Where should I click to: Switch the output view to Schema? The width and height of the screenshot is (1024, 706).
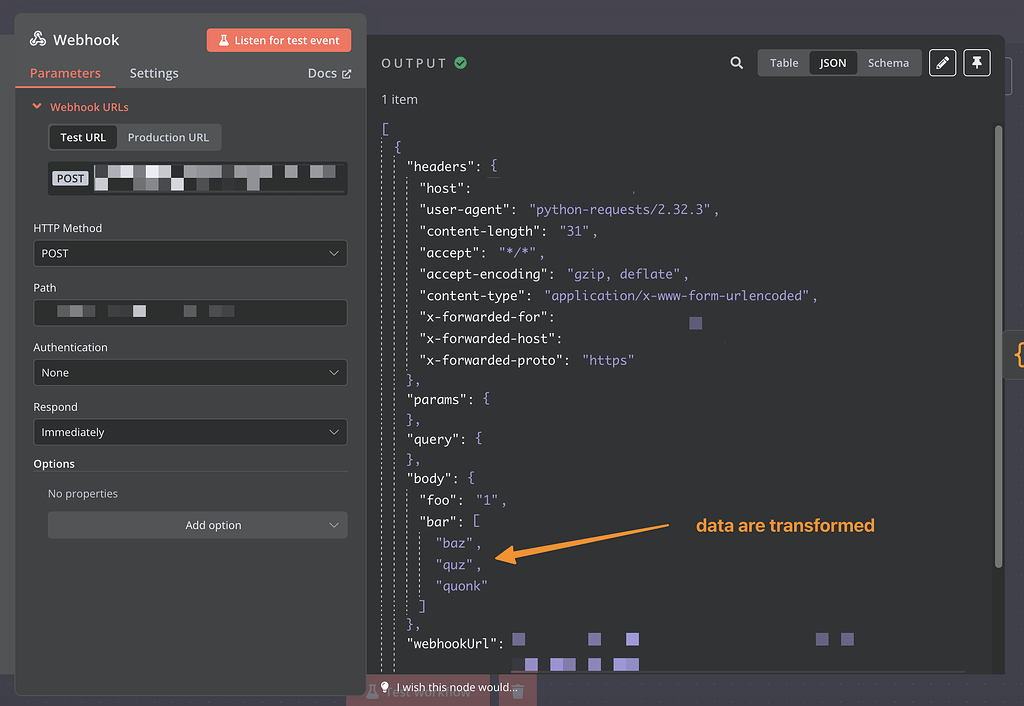pyautogui.click(x=889, y=62)
